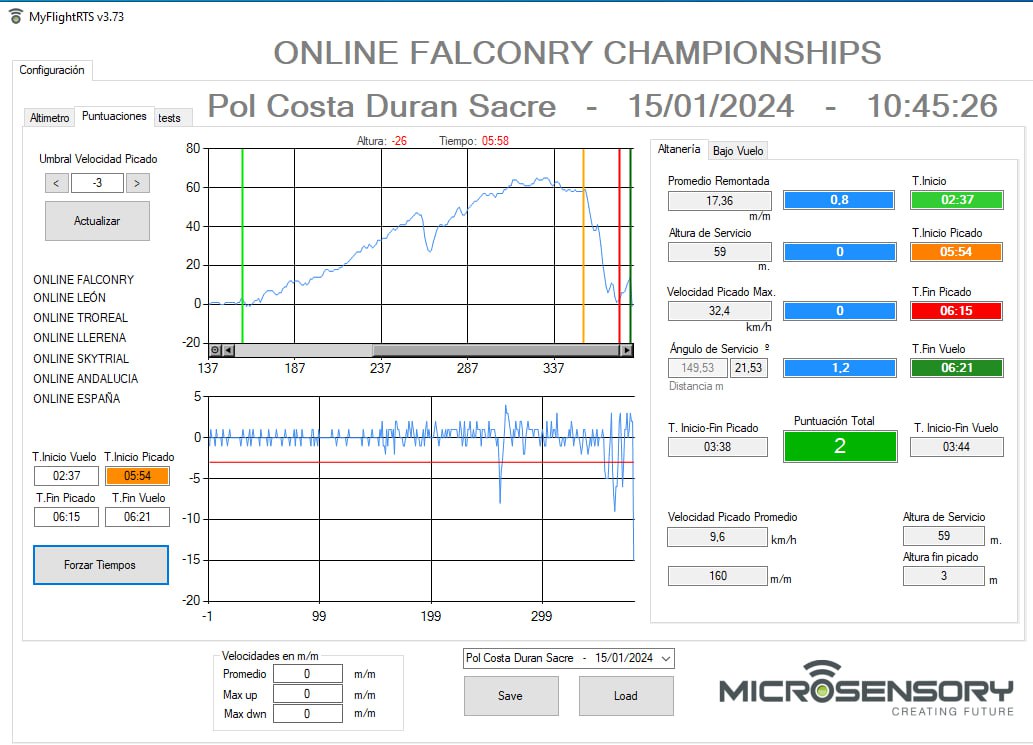Screen dimensions: 1033x745
Task: Open the Bajo Vuelo tab
Action: coord(738,151)
